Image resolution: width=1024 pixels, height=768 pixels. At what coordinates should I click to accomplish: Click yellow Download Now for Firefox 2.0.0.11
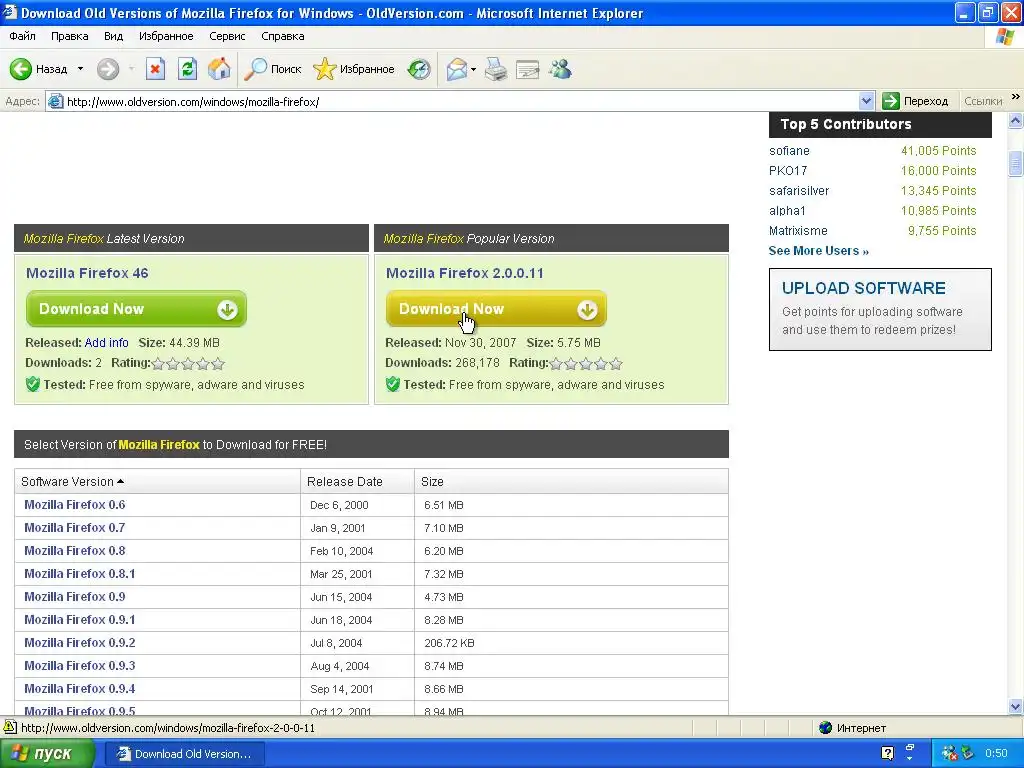pos(496,309)
